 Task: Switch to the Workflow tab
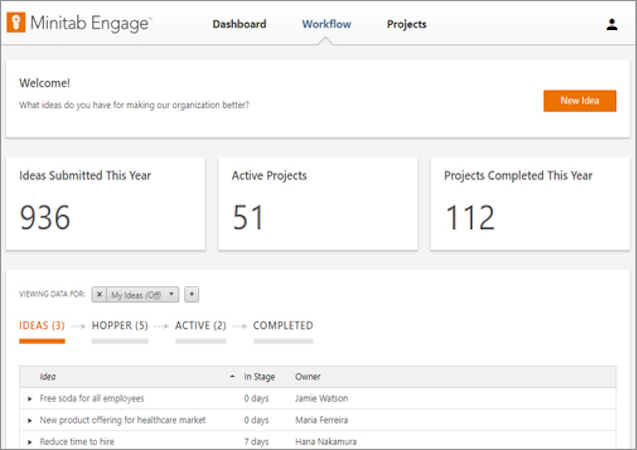pyautogui.click(x=326, y=24)
